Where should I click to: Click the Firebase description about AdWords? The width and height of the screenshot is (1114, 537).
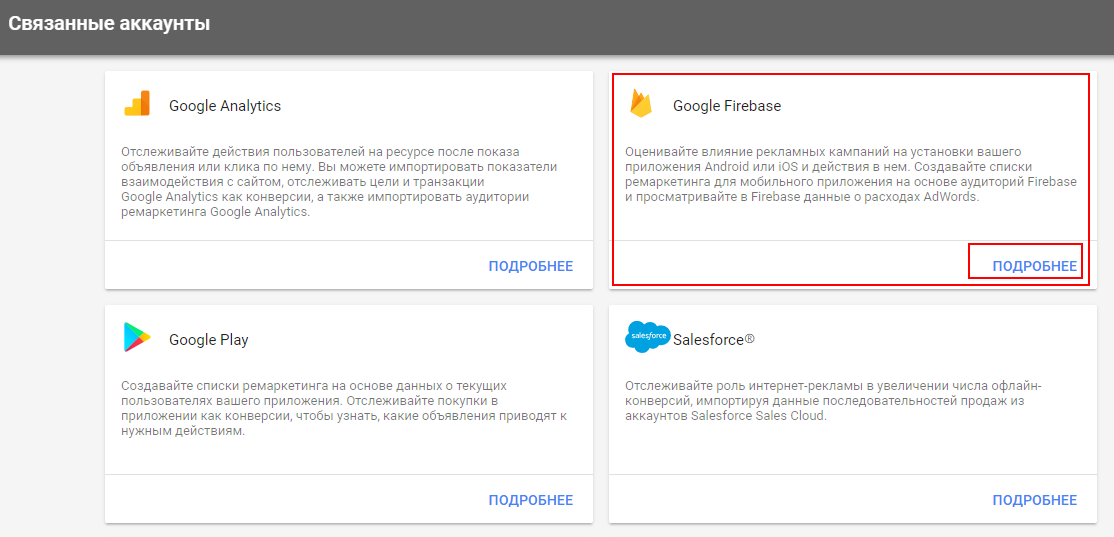[851, 175]
